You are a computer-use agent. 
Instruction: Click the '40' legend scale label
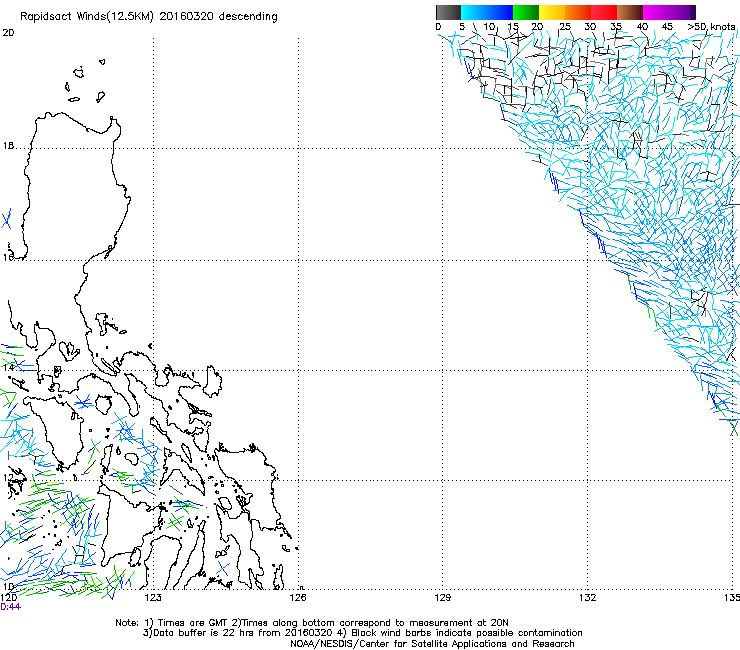(x=642, y=26)
